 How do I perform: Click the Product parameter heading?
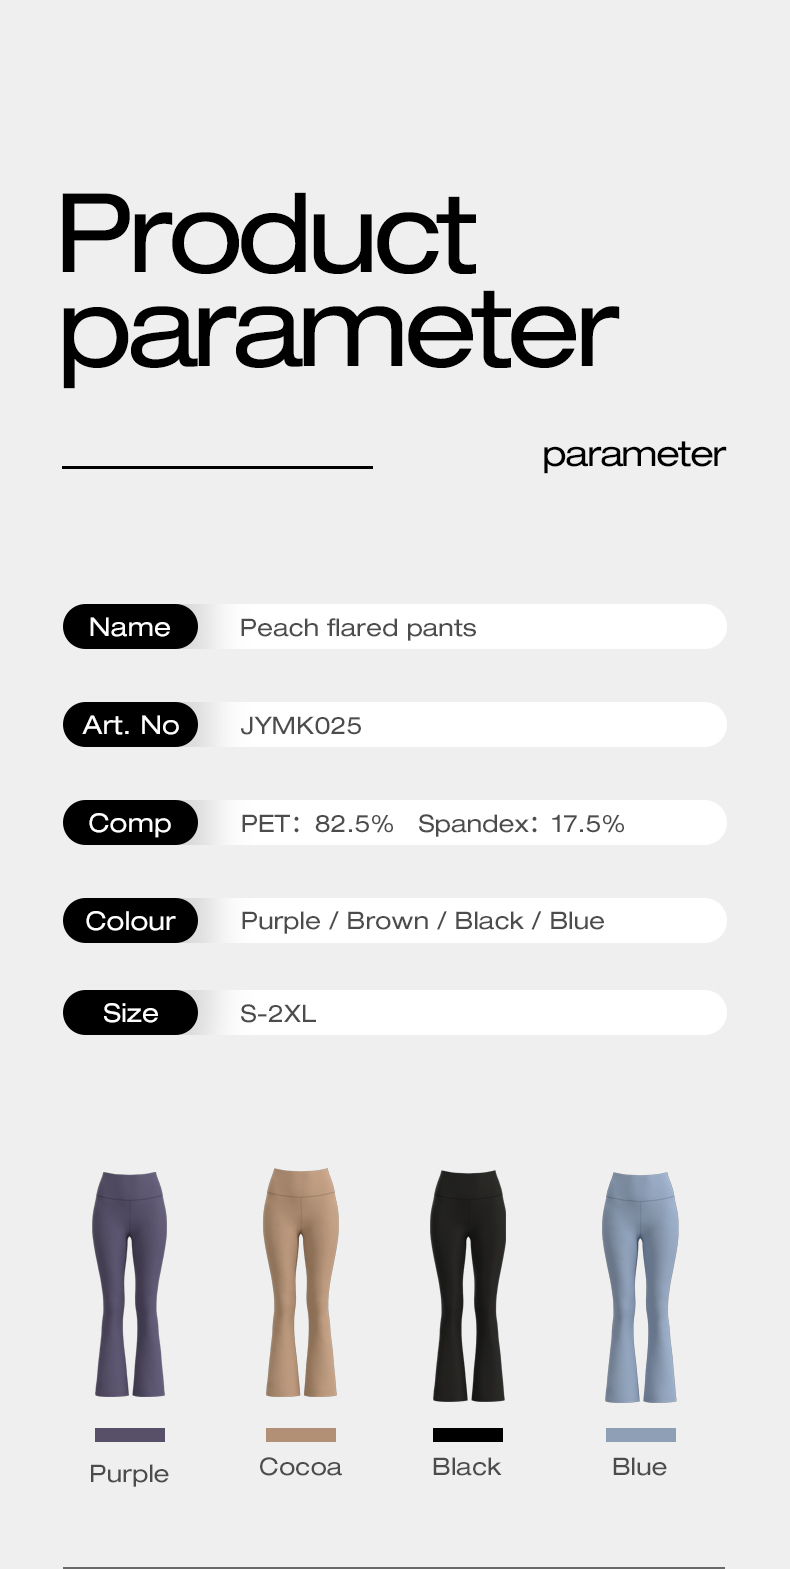(x=338, y=282)
